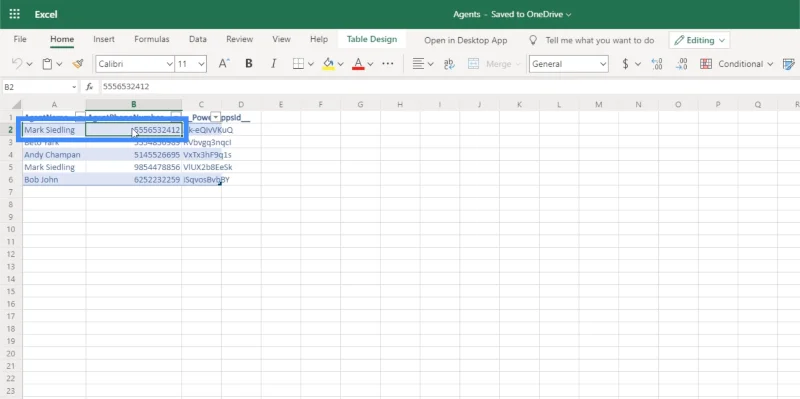The height and width of the screenshot is (399, 800).
Task: Apply yellow fill color
Action: pyautogui.click(x=329, y=64)
